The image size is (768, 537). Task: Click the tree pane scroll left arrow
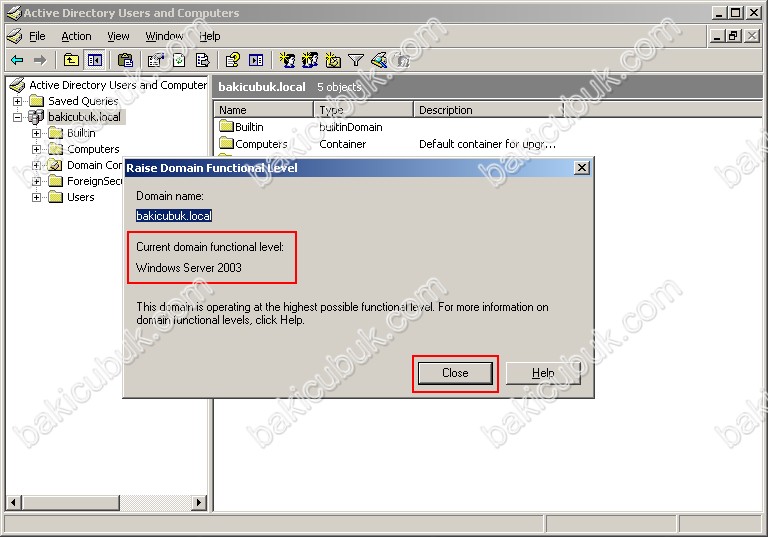pyautogui.click(x=13, y=502)
